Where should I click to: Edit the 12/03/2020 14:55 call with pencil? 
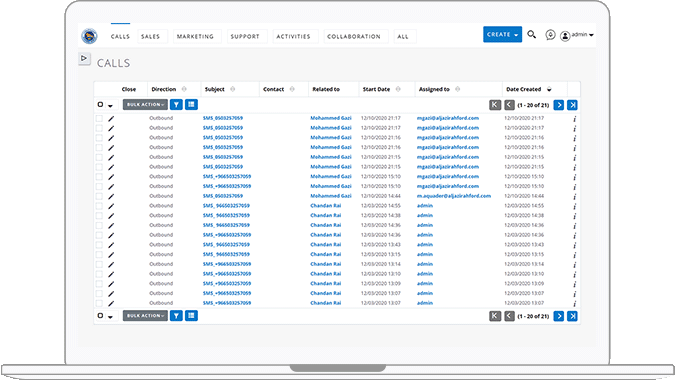(111, 206)
